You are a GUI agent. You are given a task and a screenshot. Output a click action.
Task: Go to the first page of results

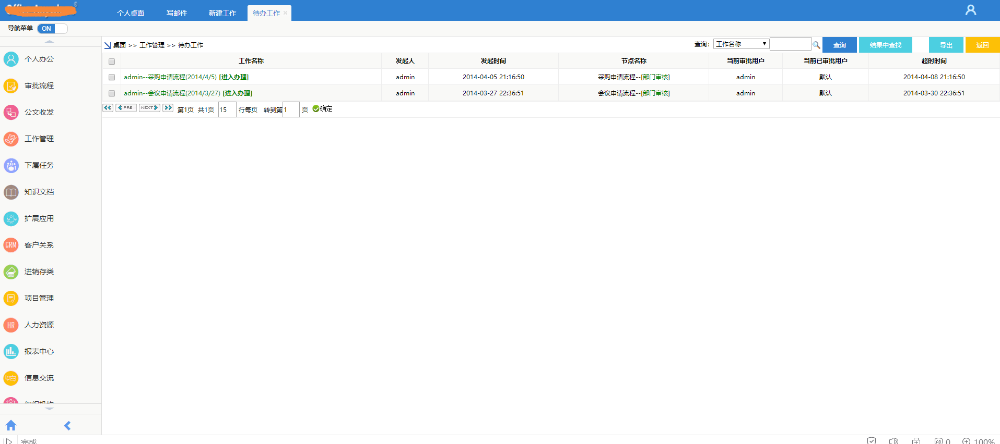(x=108, y=108)
